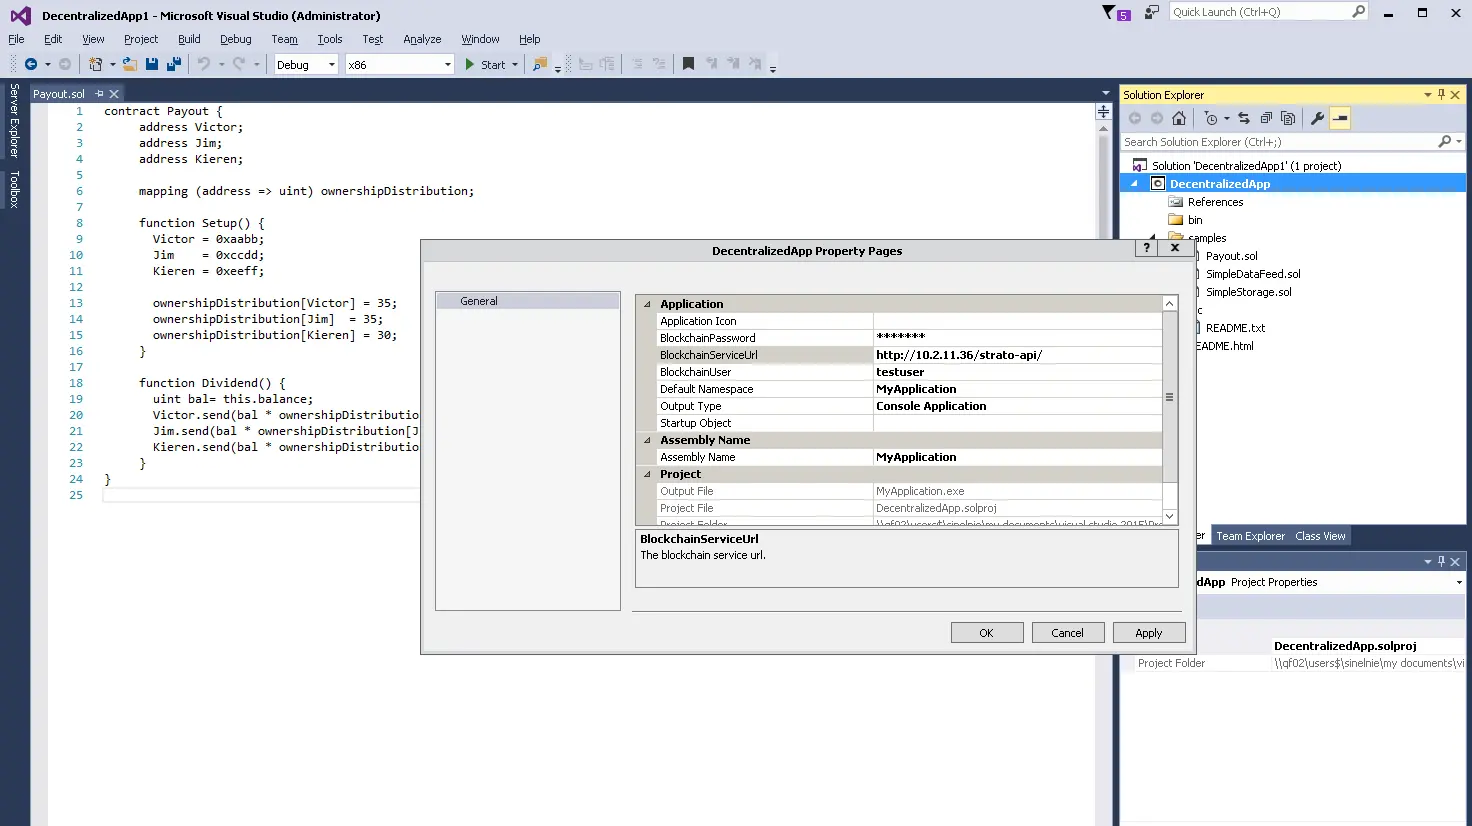Click the Save All toolbar icon
The height and width of the screenshot is (826, 1472).
tap(174, 64)
